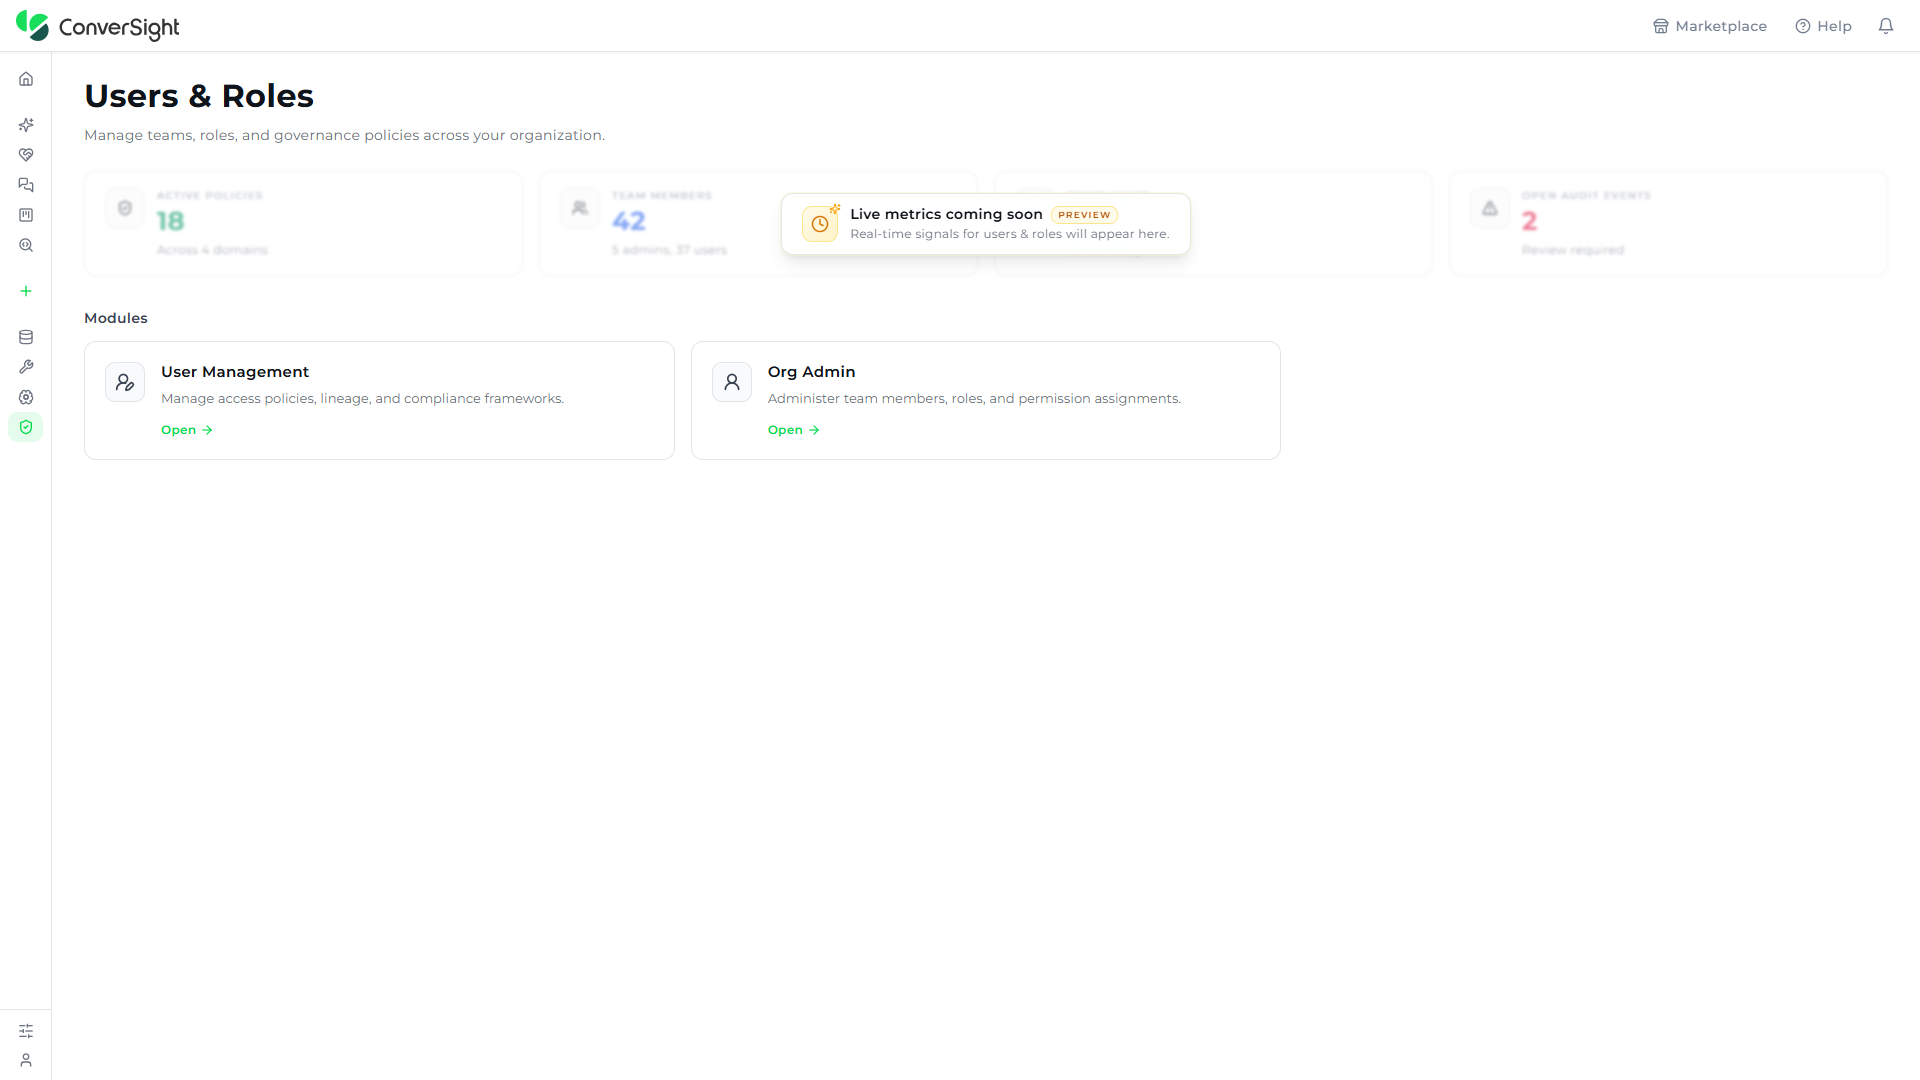Click the Org Admin card title
This screenshot has height=1080, width=1920.
(x=812, y=372)
